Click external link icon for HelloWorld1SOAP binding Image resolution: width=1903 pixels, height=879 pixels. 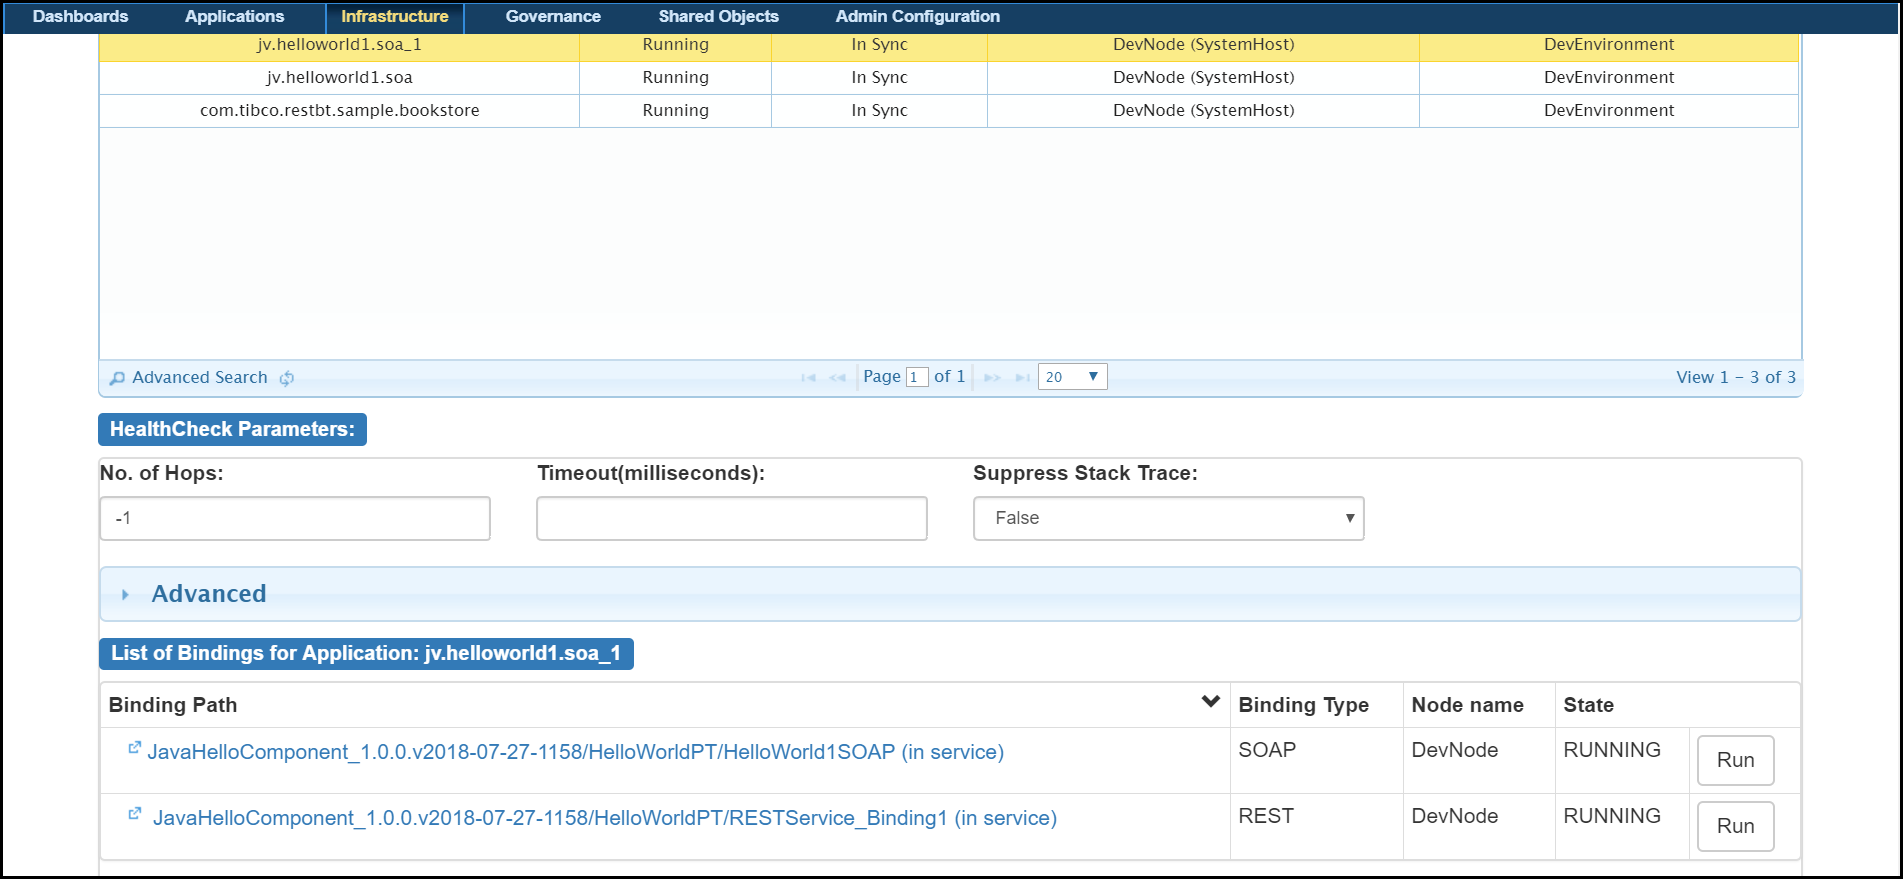coord(134,748)
